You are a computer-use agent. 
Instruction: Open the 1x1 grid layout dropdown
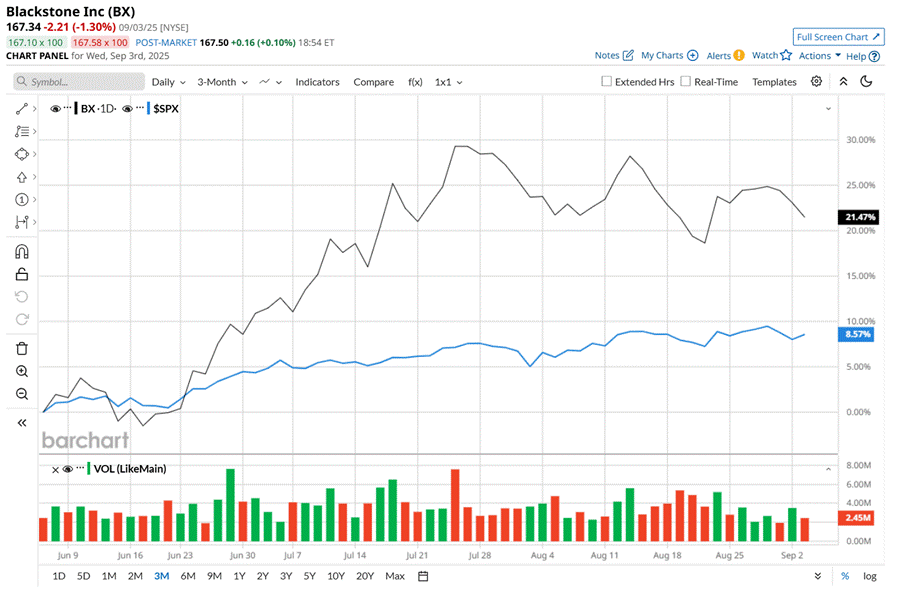pyautogui.click(x=449, y=82)
